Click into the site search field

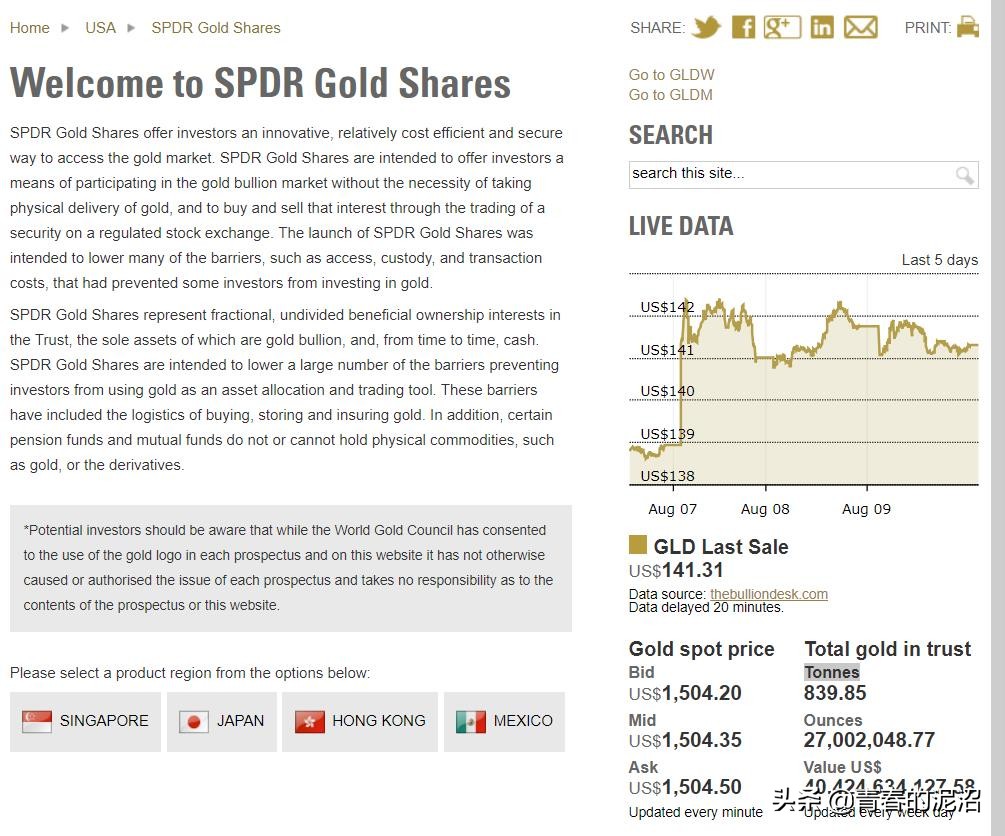pos(790,174)
